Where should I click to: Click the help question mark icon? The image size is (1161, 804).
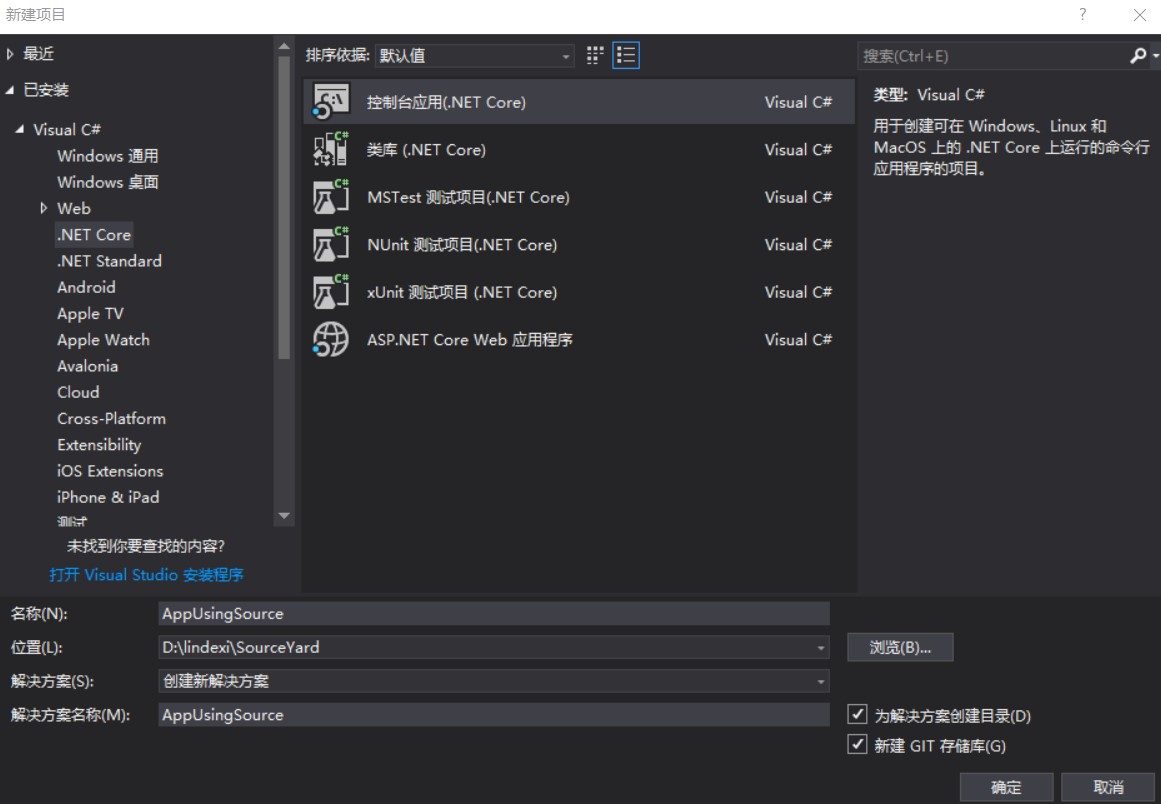(x=1083, y=14)
